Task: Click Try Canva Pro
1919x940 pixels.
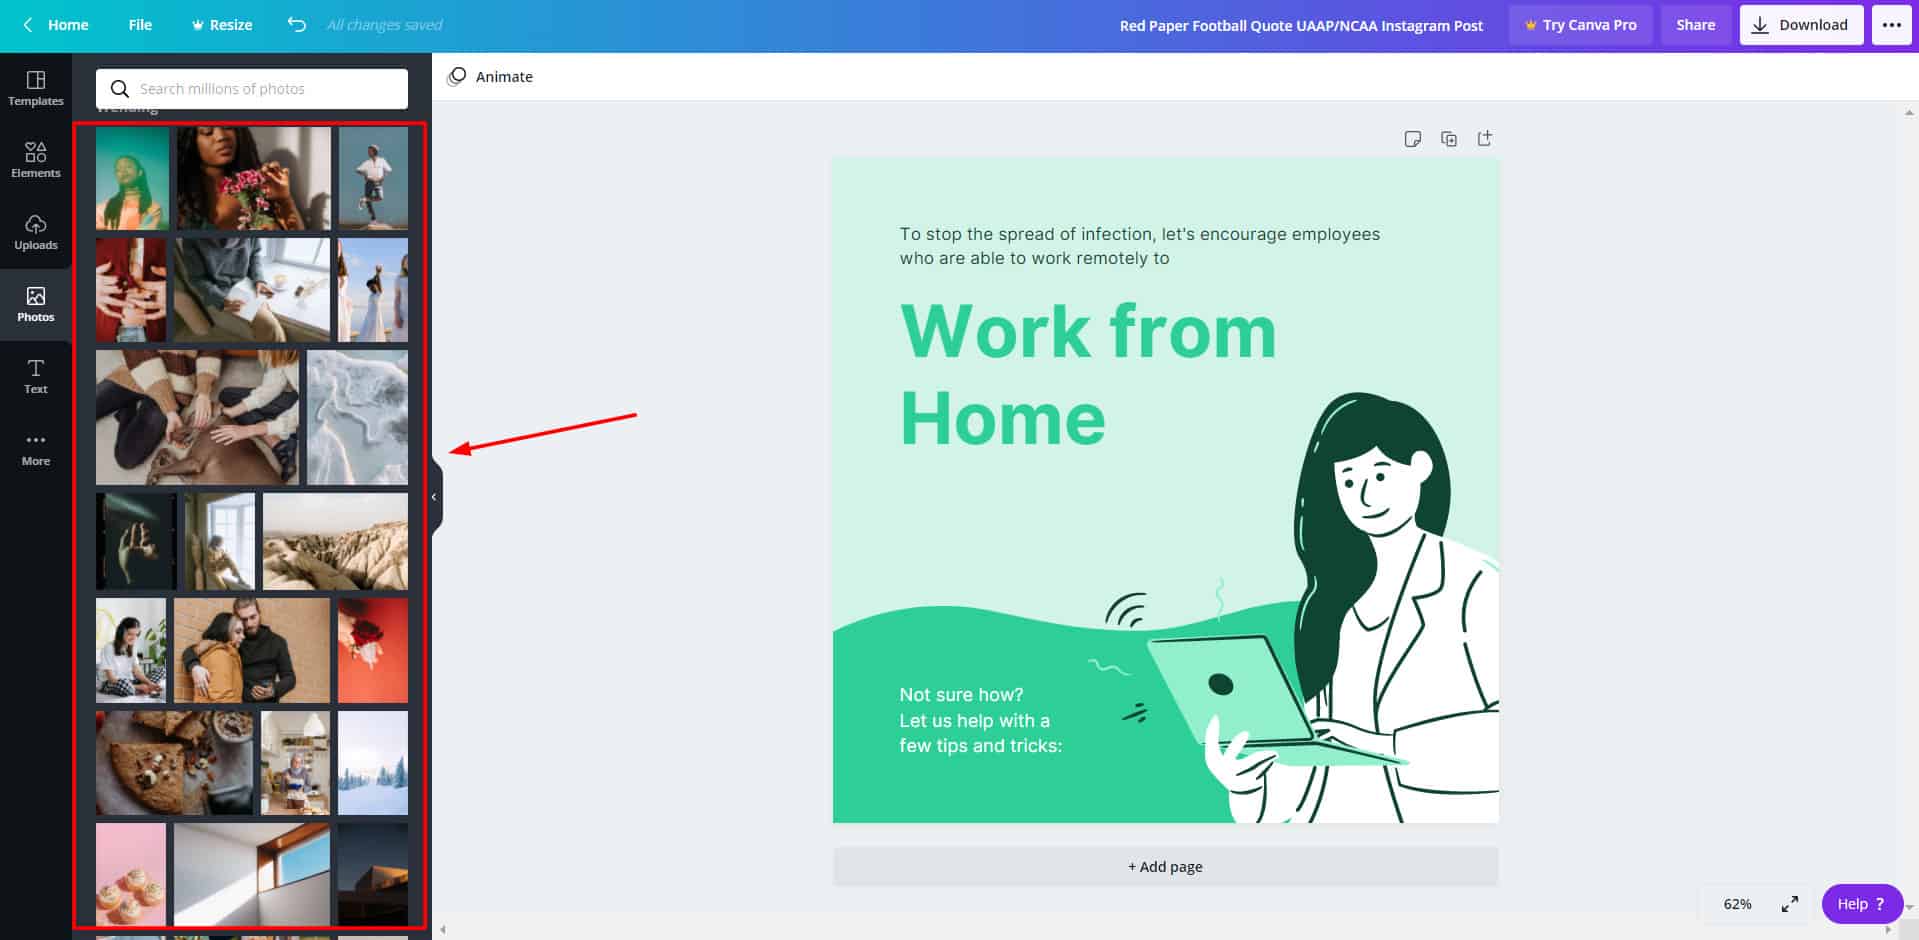Action: (x=1580, y=25)
